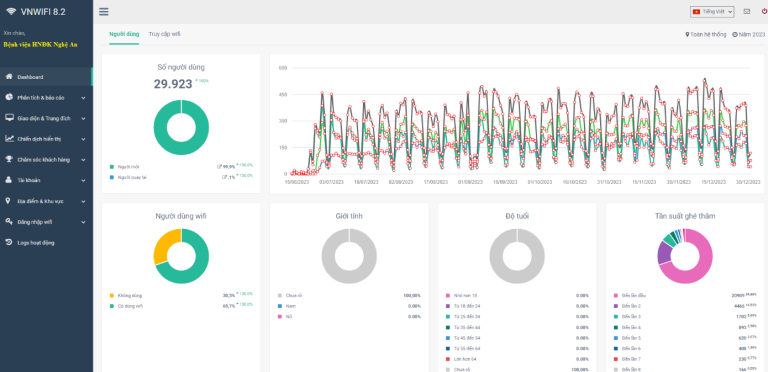This screenshot has height=372, width=768.
Task: Click the Giới tính donut chart
Action: 349,256
